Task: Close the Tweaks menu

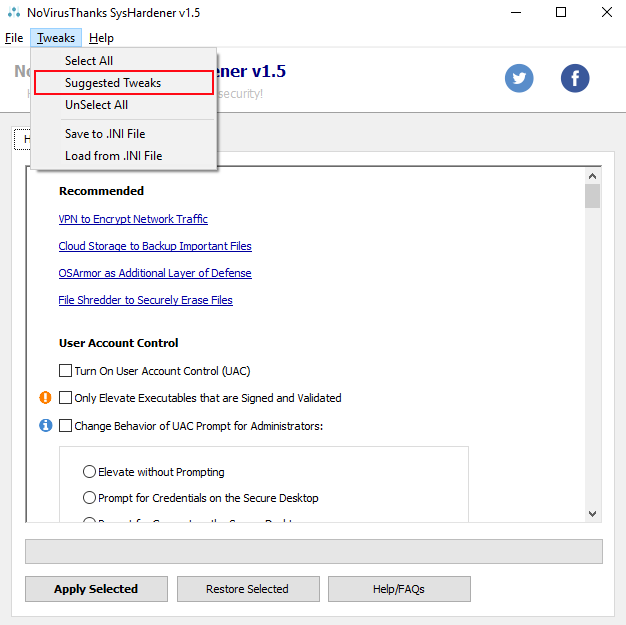Action: (56, 38)
